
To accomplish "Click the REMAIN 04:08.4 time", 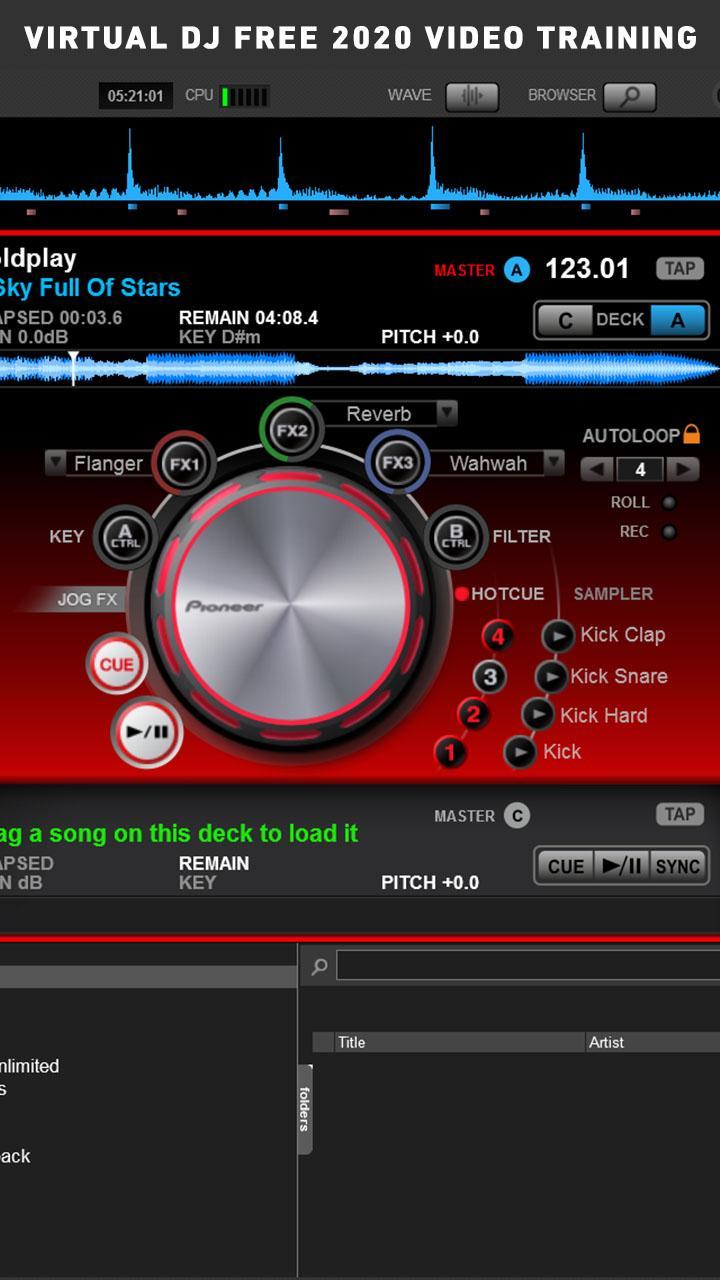I will pyautogui.click(x=249, y=318).
